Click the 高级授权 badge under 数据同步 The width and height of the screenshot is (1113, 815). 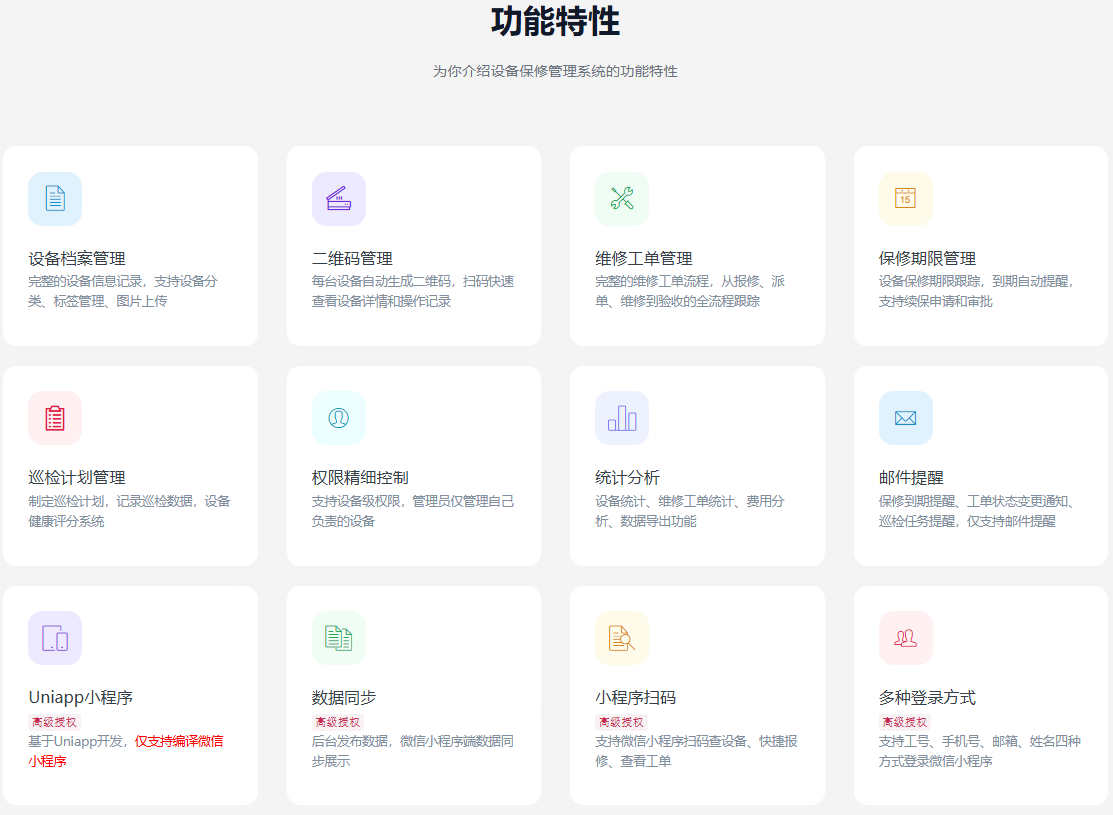(x=337, y=721)
